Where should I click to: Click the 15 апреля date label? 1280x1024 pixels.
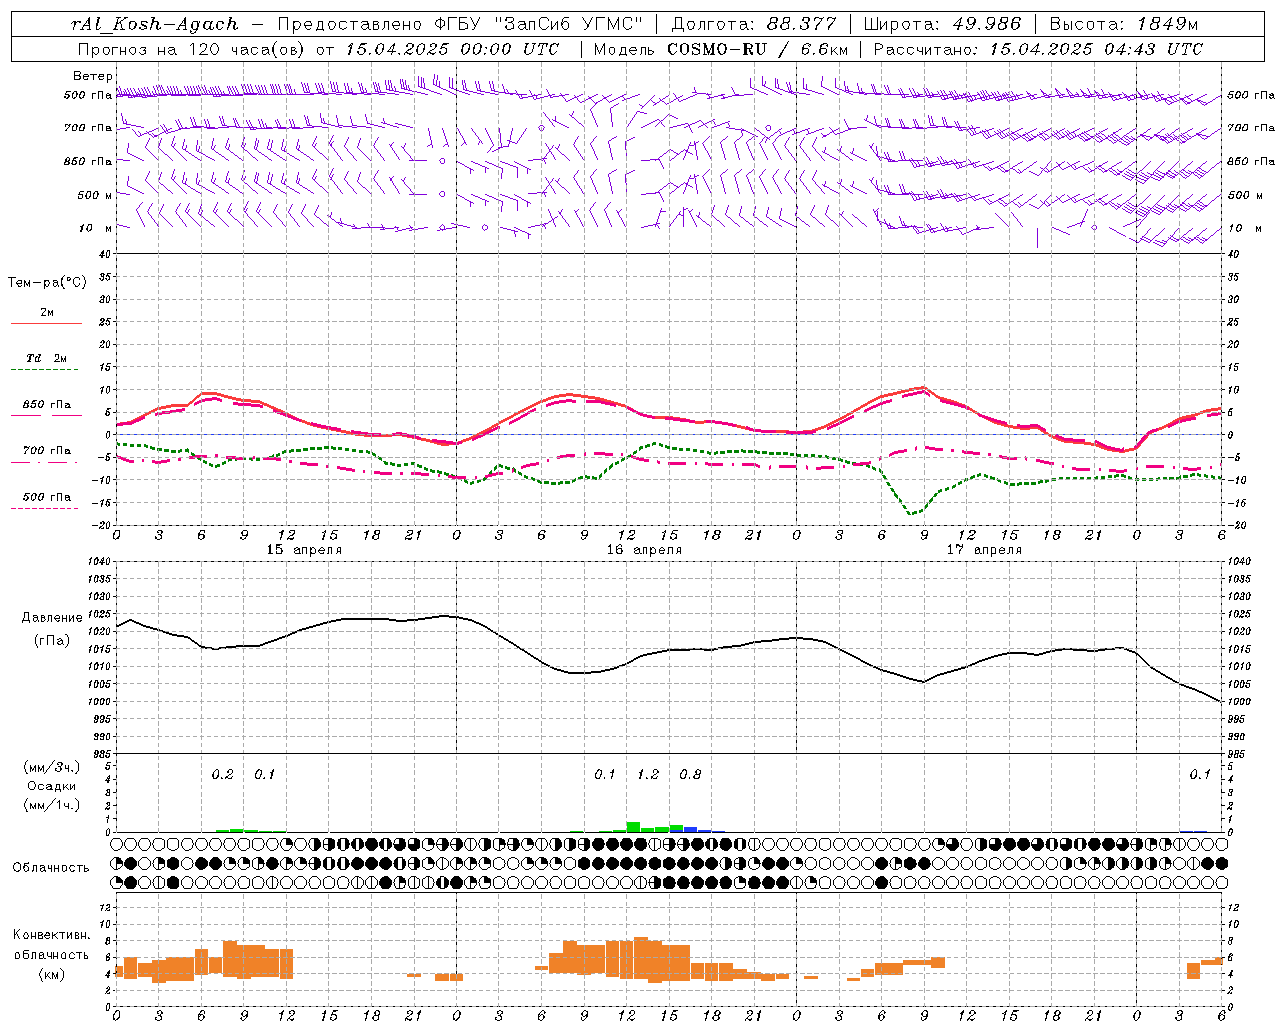(304, 550)
